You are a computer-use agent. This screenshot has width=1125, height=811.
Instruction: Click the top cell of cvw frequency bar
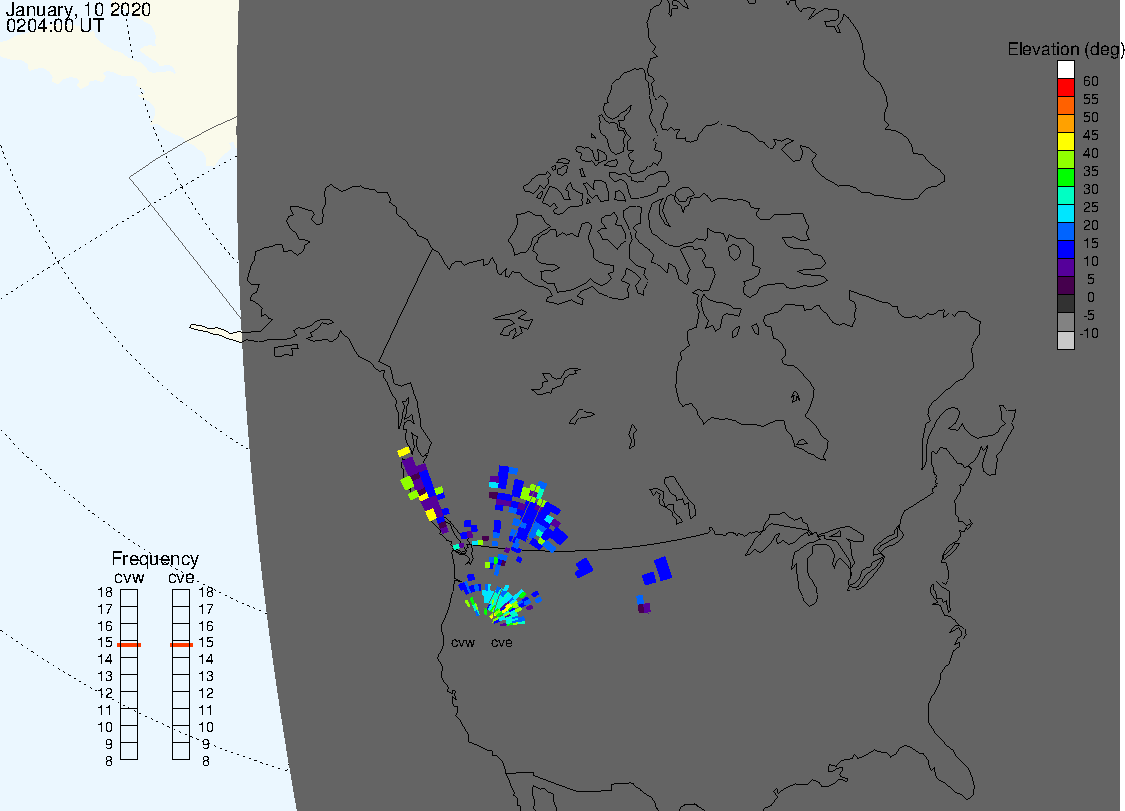(129, 598)
